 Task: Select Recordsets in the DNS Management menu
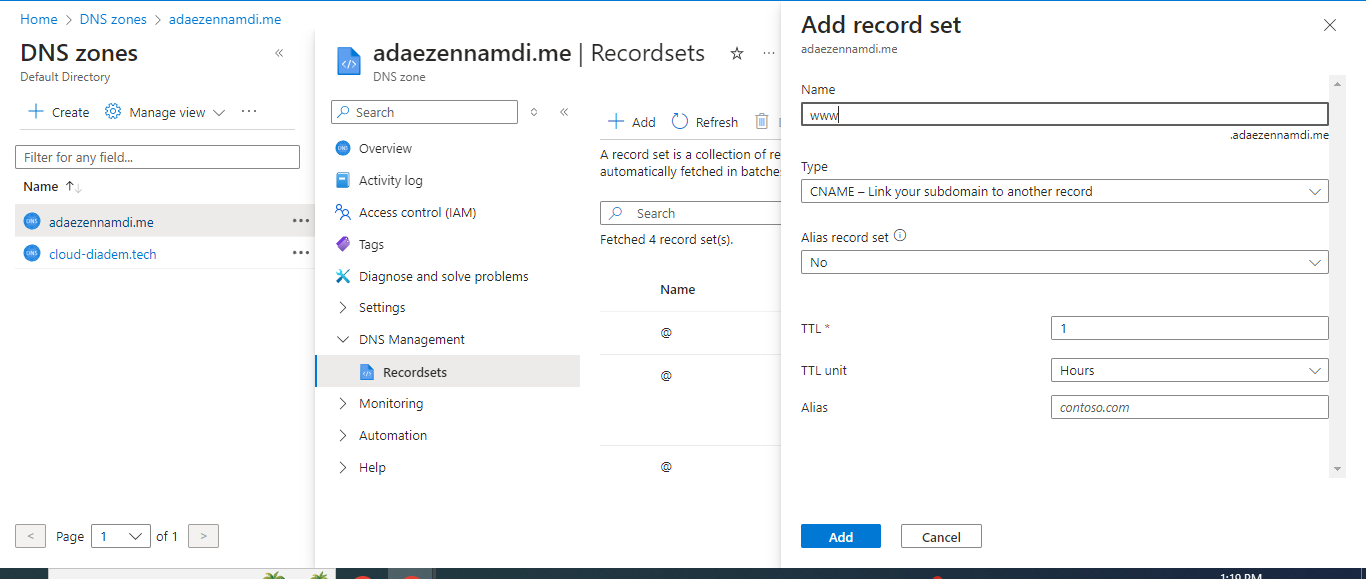(414, 372)
